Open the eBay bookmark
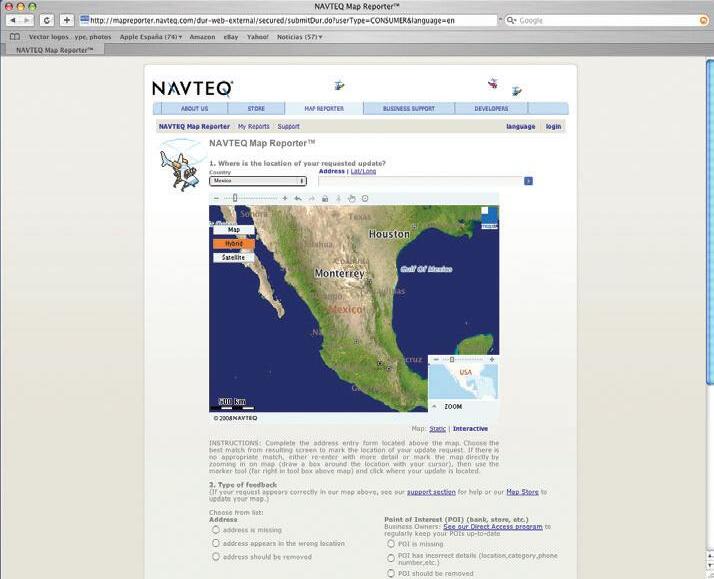This screenshot has height=579, width=714. coord(231,37)
